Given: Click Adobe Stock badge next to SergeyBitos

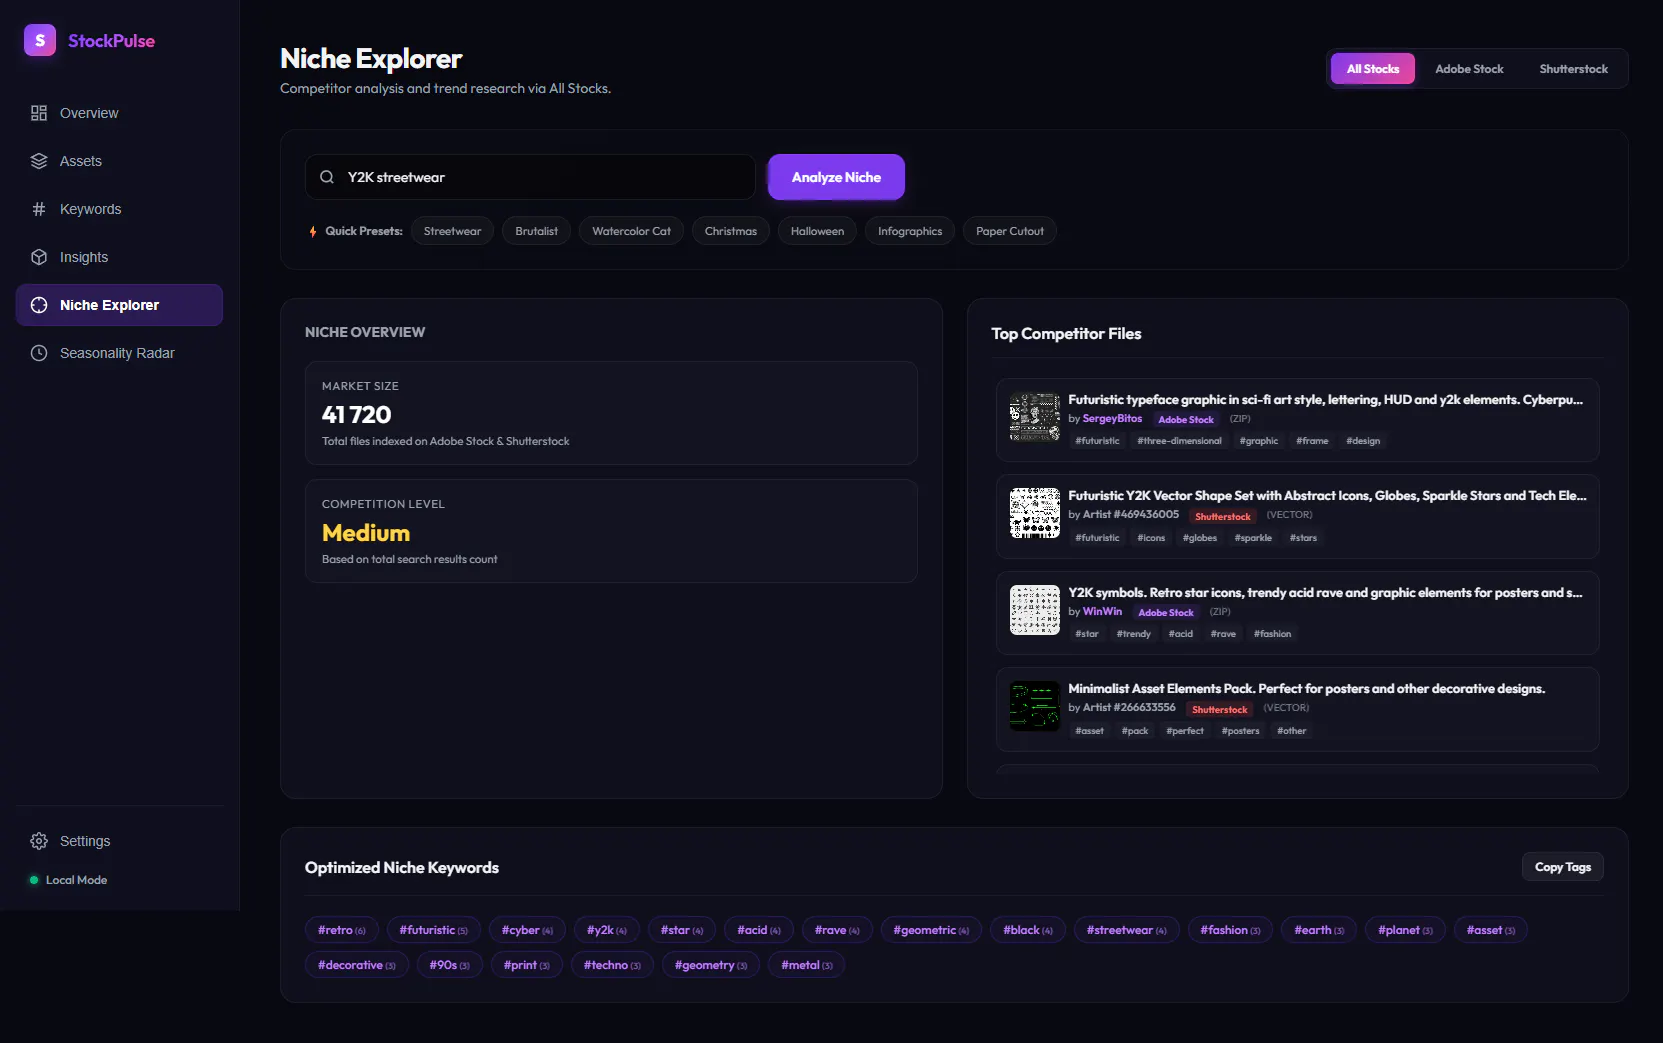Looking at the screenshot, I should (1186, 420).
